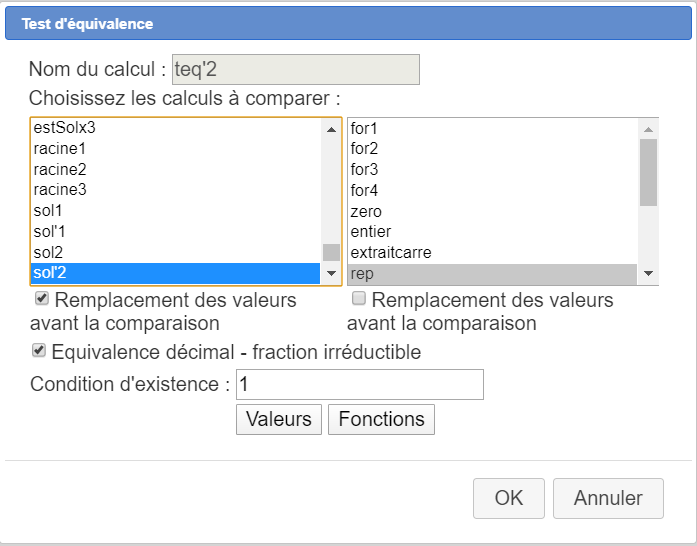Pick 'sol'2' in left list
Image resolution: width=697 pixels, height=546 pixels.
(x=50, y=273)
